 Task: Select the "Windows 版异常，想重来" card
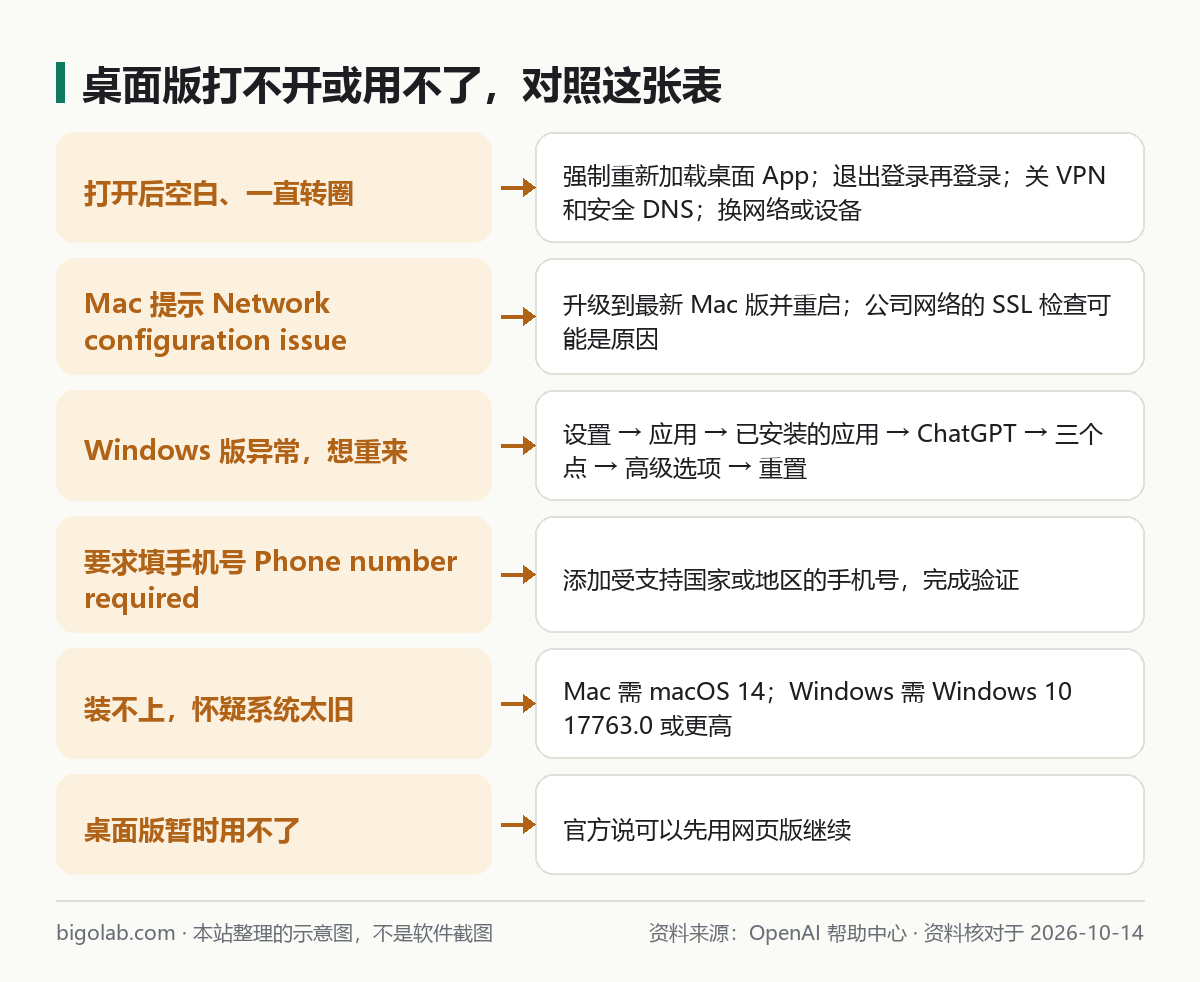point(274,445)
